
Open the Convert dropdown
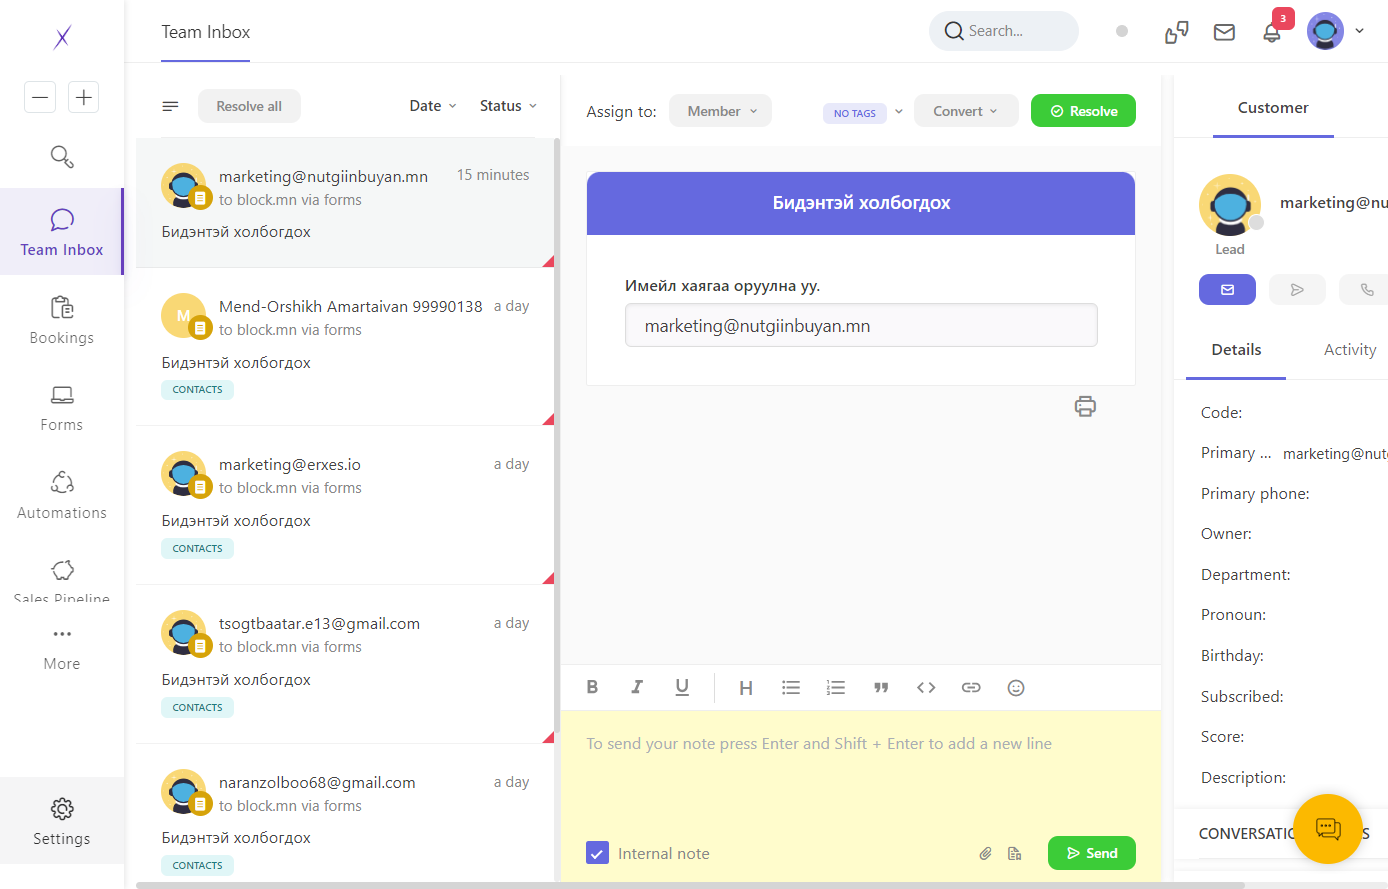[x=966, y=111]
